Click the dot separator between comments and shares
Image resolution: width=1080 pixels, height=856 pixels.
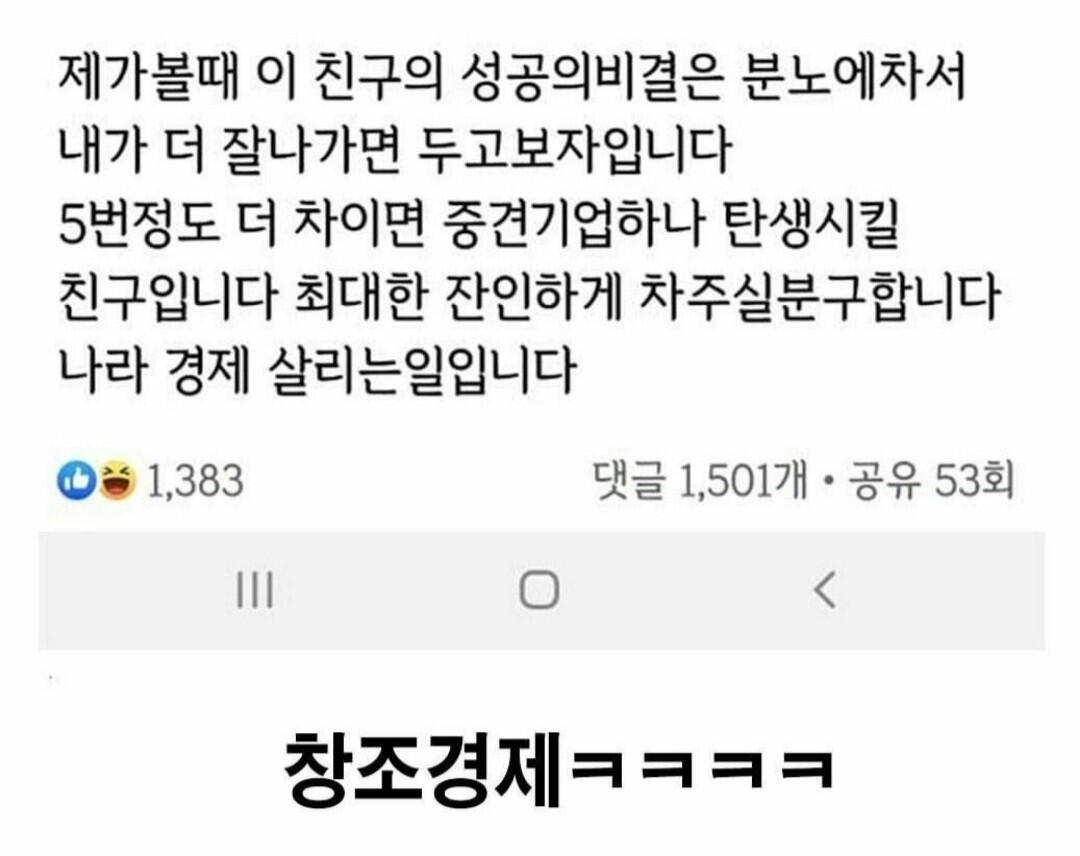828,482
